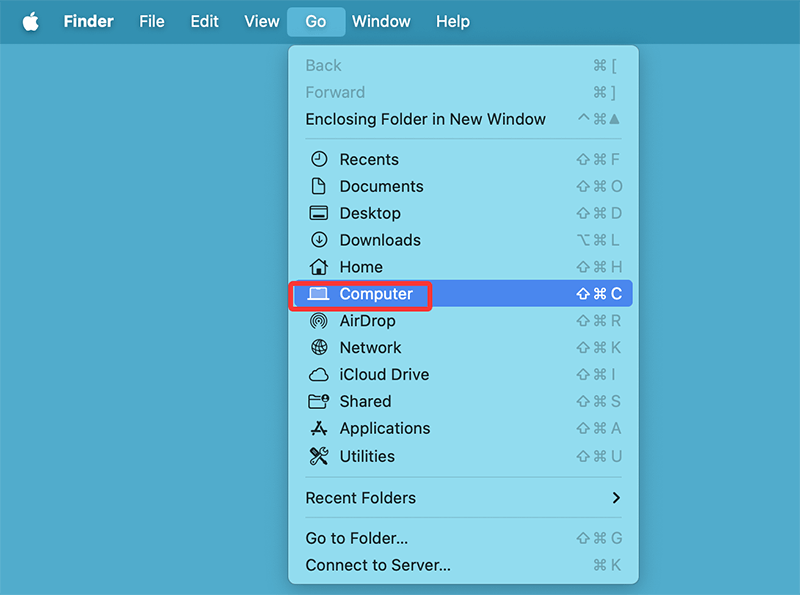Open the Finder menu

(x=88, y=21)
